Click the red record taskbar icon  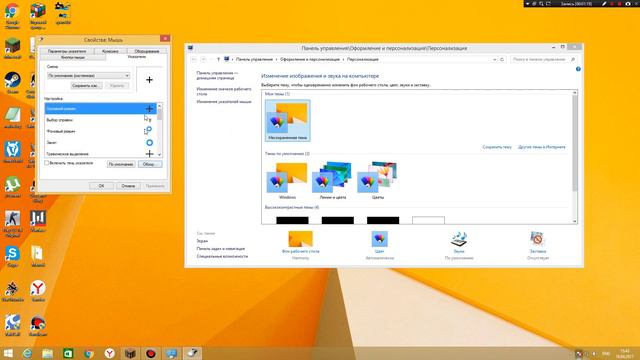[x=151, y=353]
